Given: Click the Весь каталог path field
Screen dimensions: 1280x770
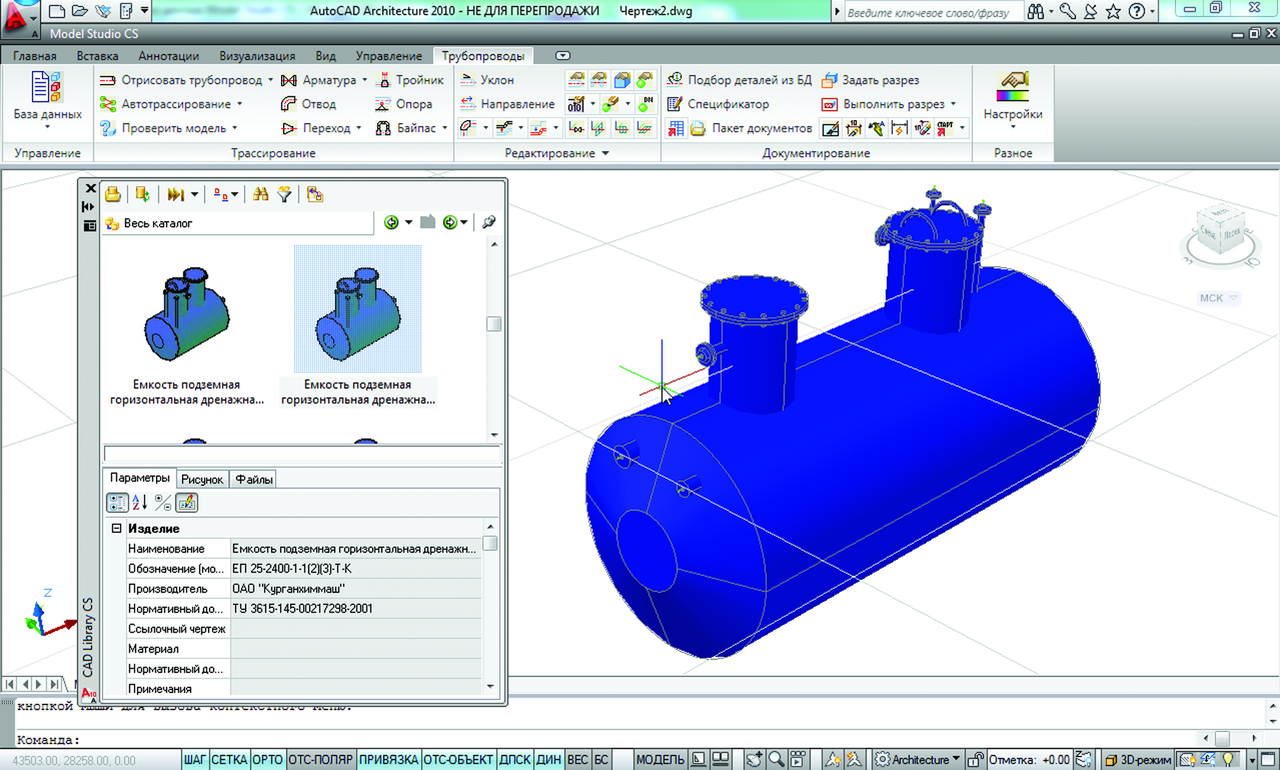Looking at the screenshot, I should 238,223.
